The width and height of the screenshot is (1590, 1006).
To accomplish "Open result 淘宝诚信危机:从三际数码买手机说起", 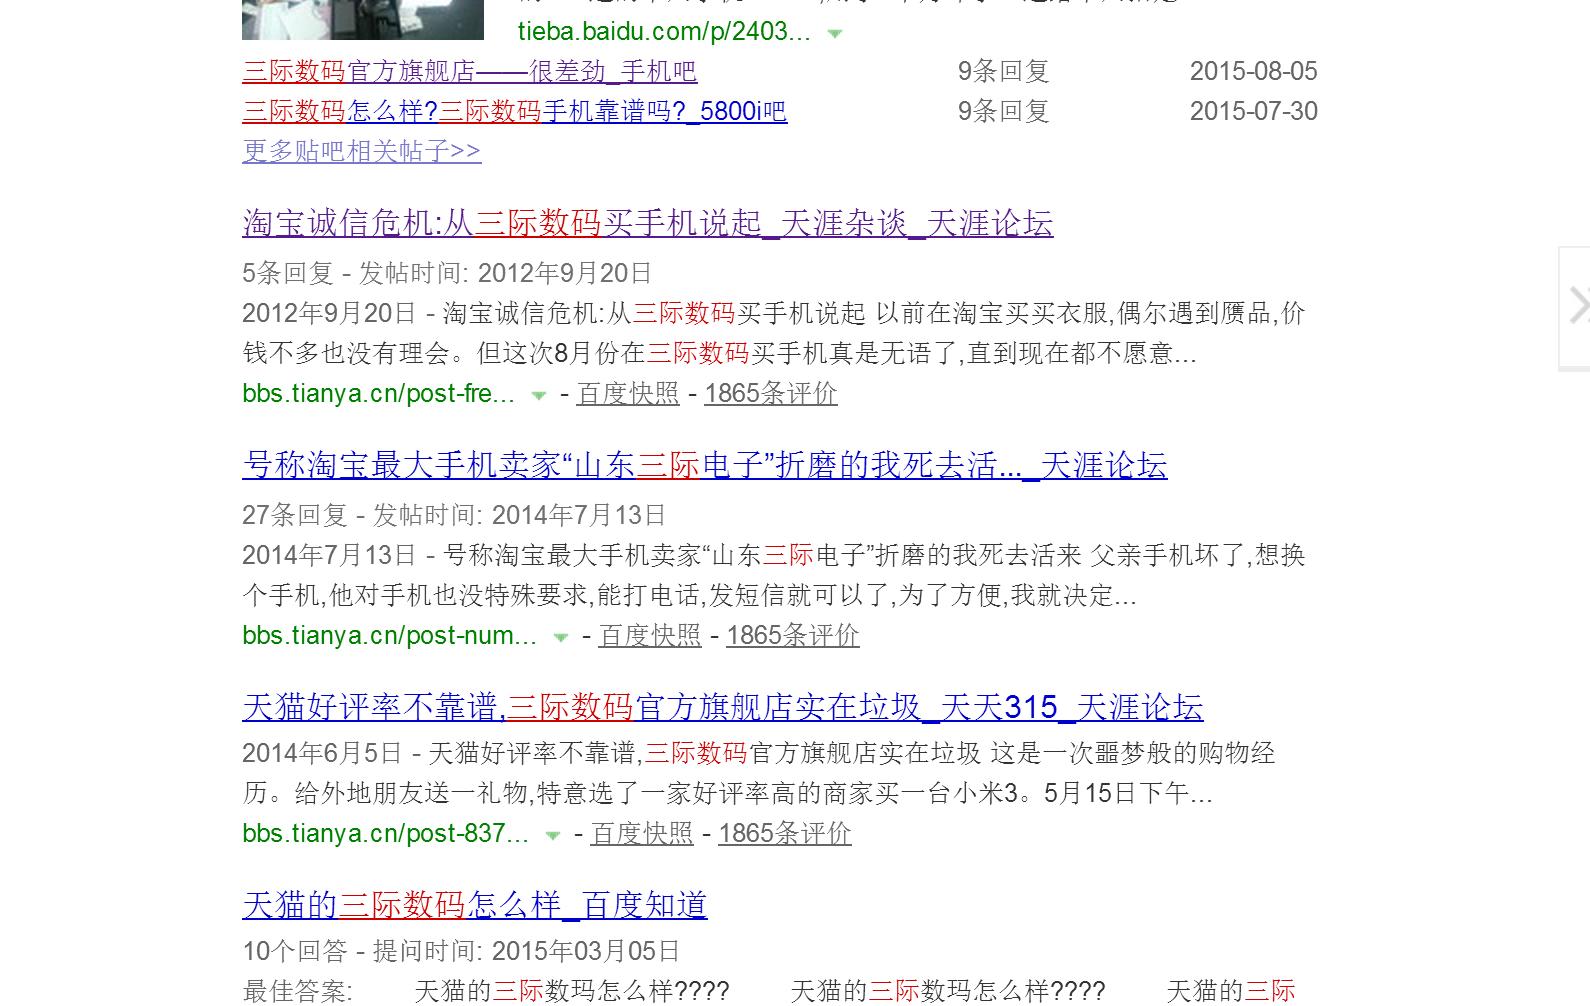I will [x=647, y=223].
